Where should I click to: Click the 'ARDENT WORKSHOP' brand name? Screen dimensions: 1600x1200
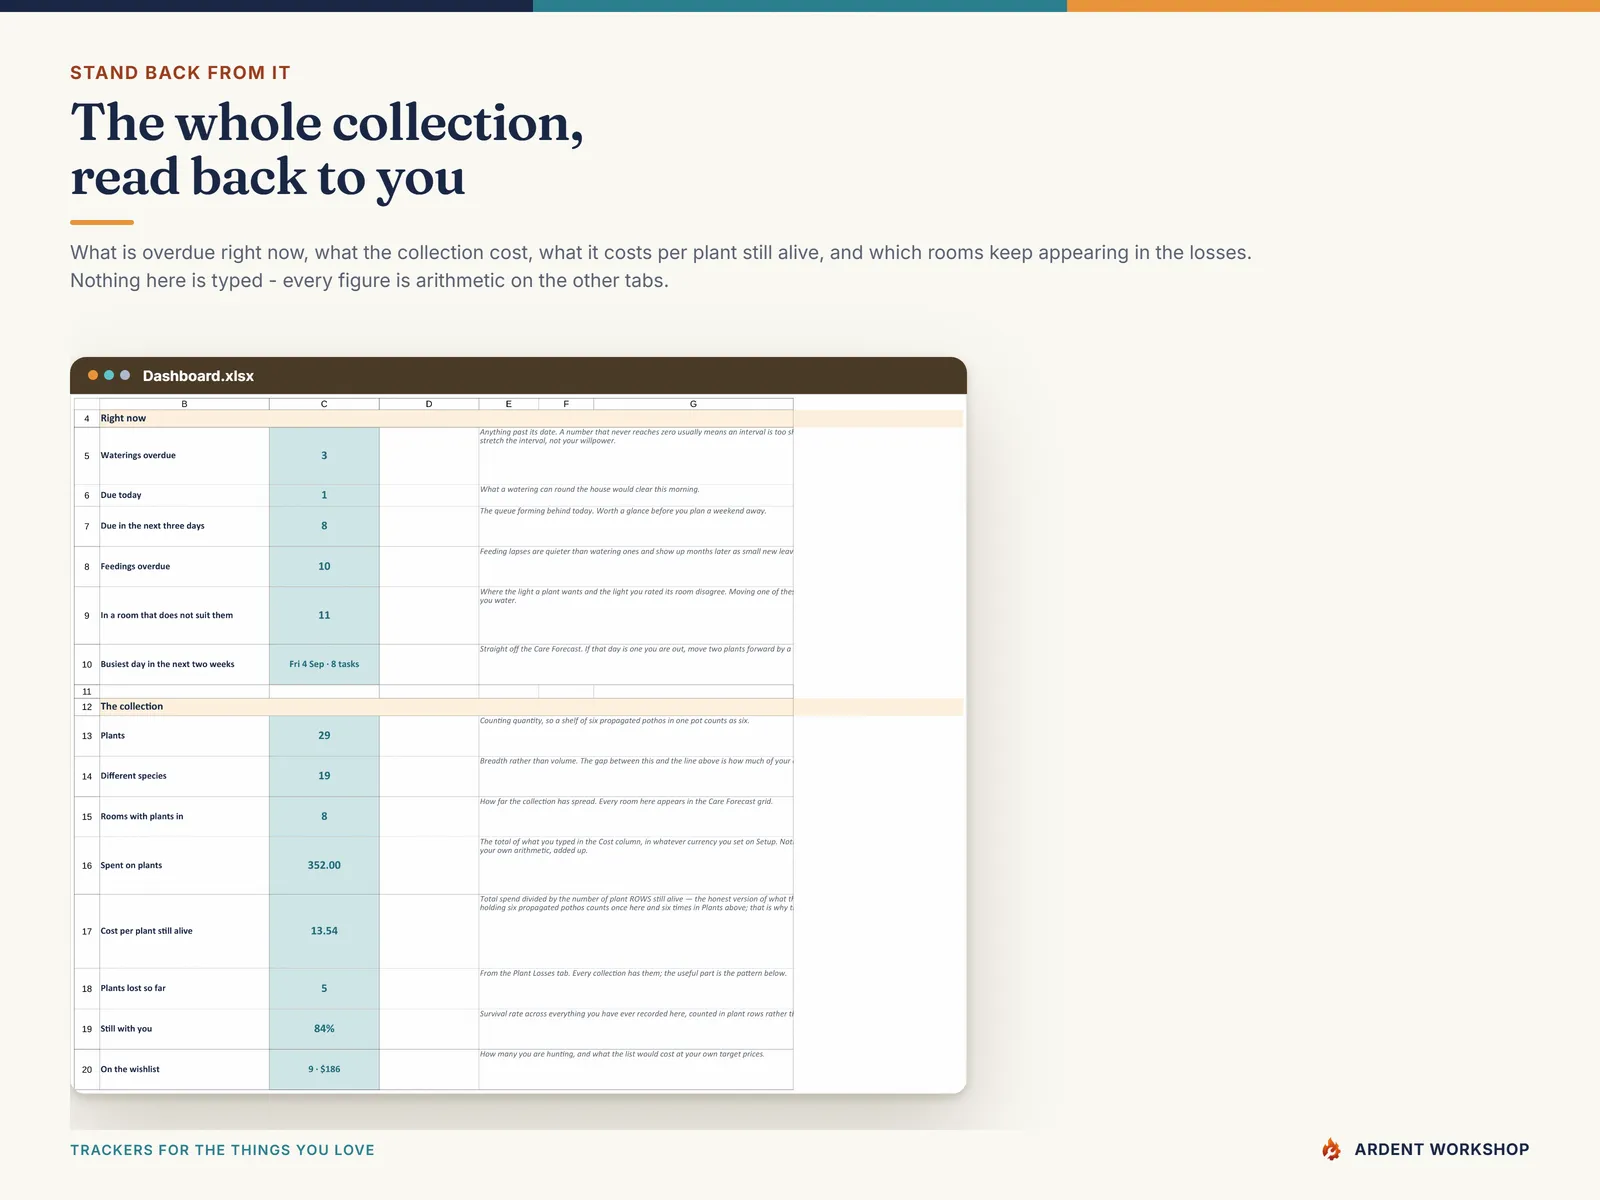click(1442, 1150)
